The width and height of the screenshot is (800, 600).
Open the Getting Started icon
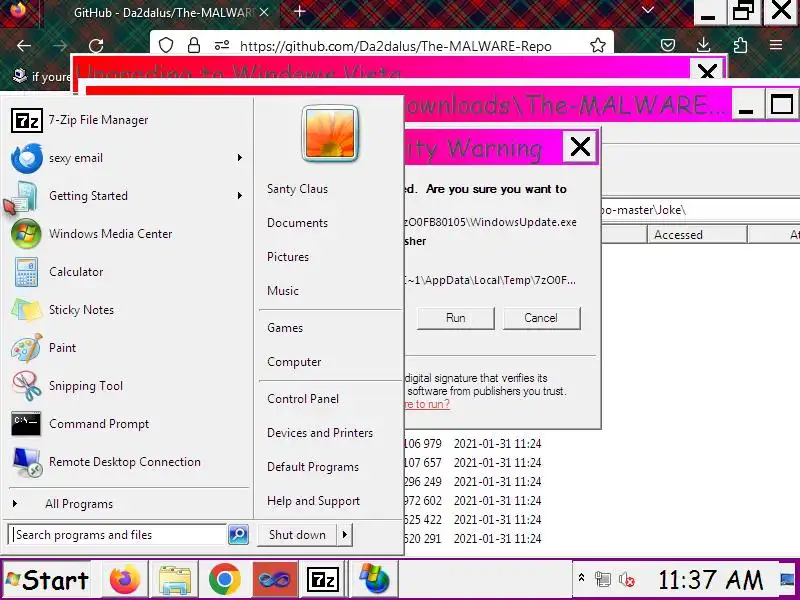(x=26, y=196)
